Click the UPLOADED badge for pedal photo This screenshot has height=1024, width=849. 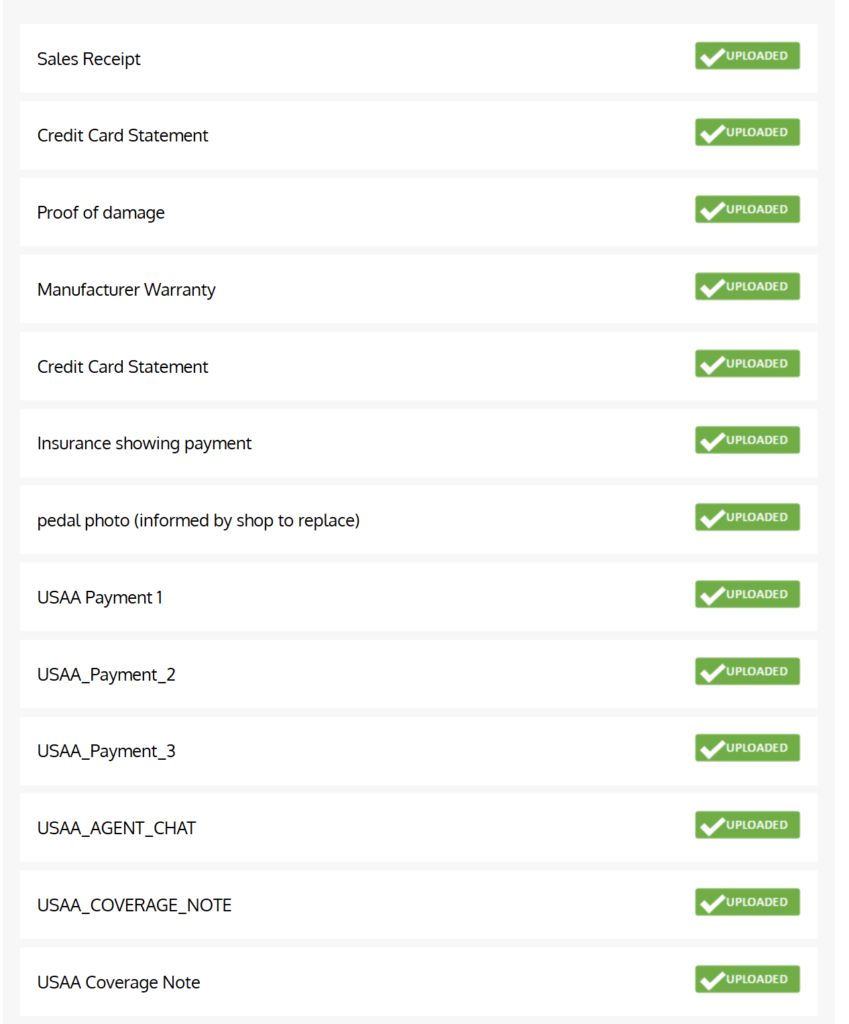point(747,518)
